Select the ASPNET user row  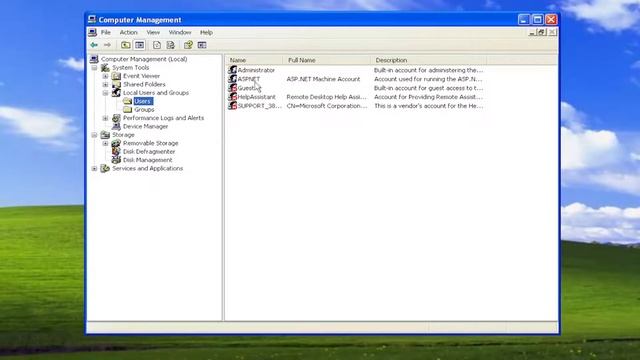(356, 79)
